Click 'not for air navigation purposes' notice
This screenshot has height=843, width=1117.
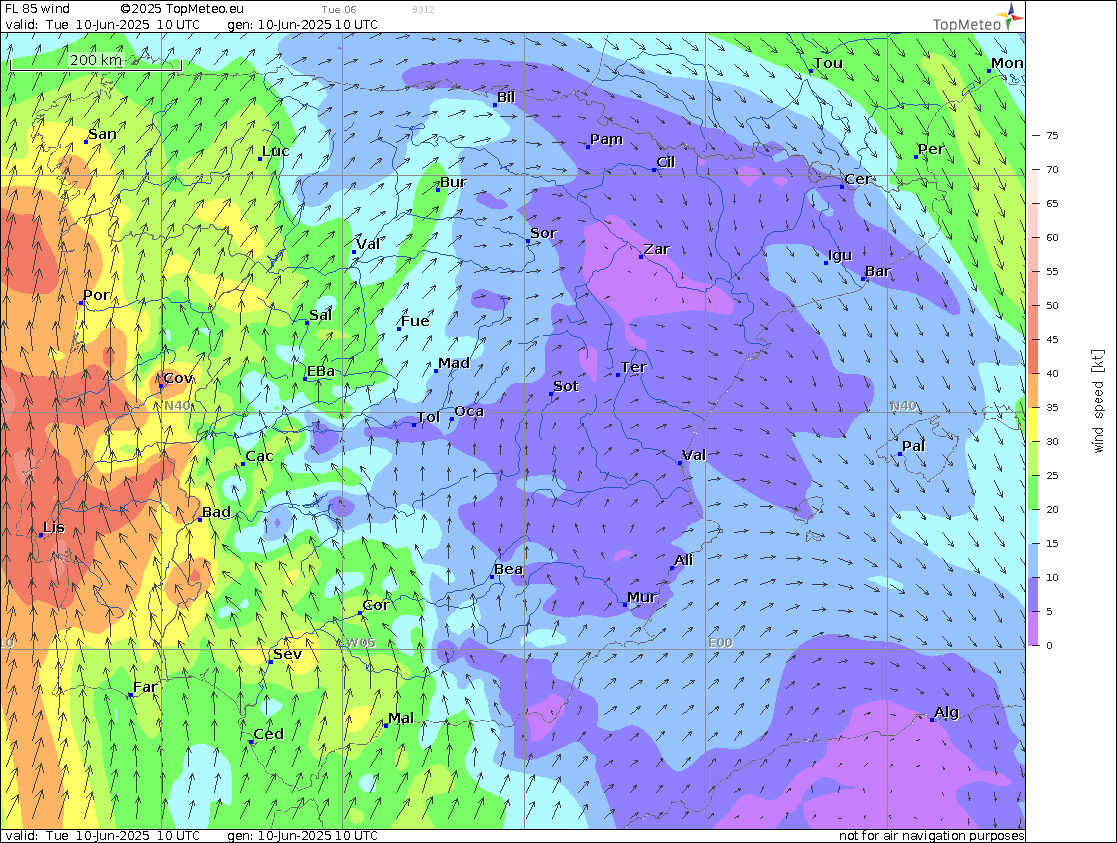pyautogui.click(x=931, y=835)
